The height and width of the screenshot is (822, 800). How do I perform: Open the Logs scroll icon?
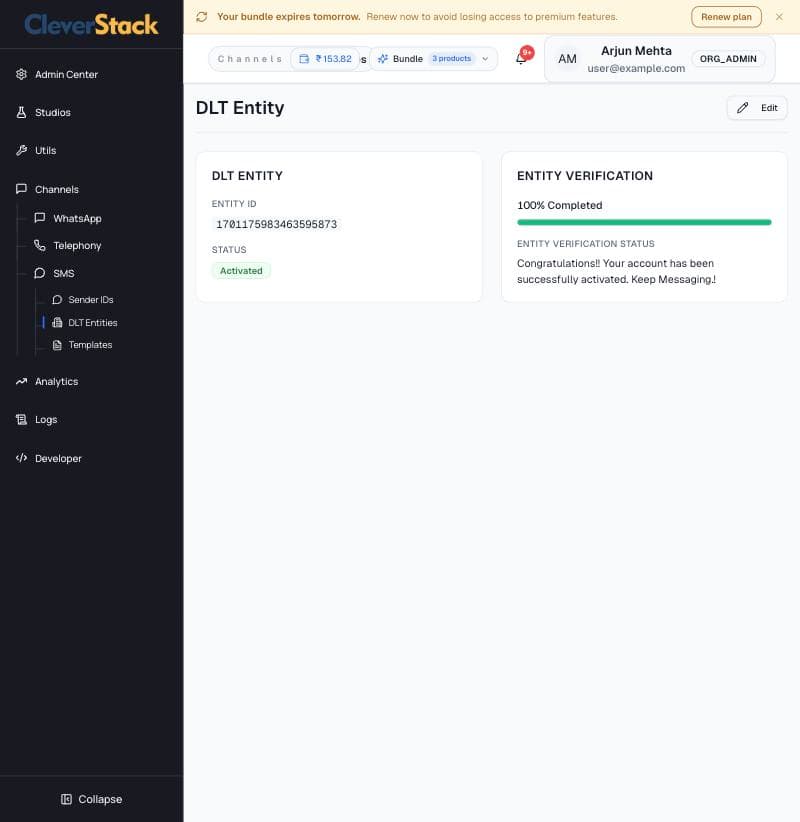[x=21, y=419]
